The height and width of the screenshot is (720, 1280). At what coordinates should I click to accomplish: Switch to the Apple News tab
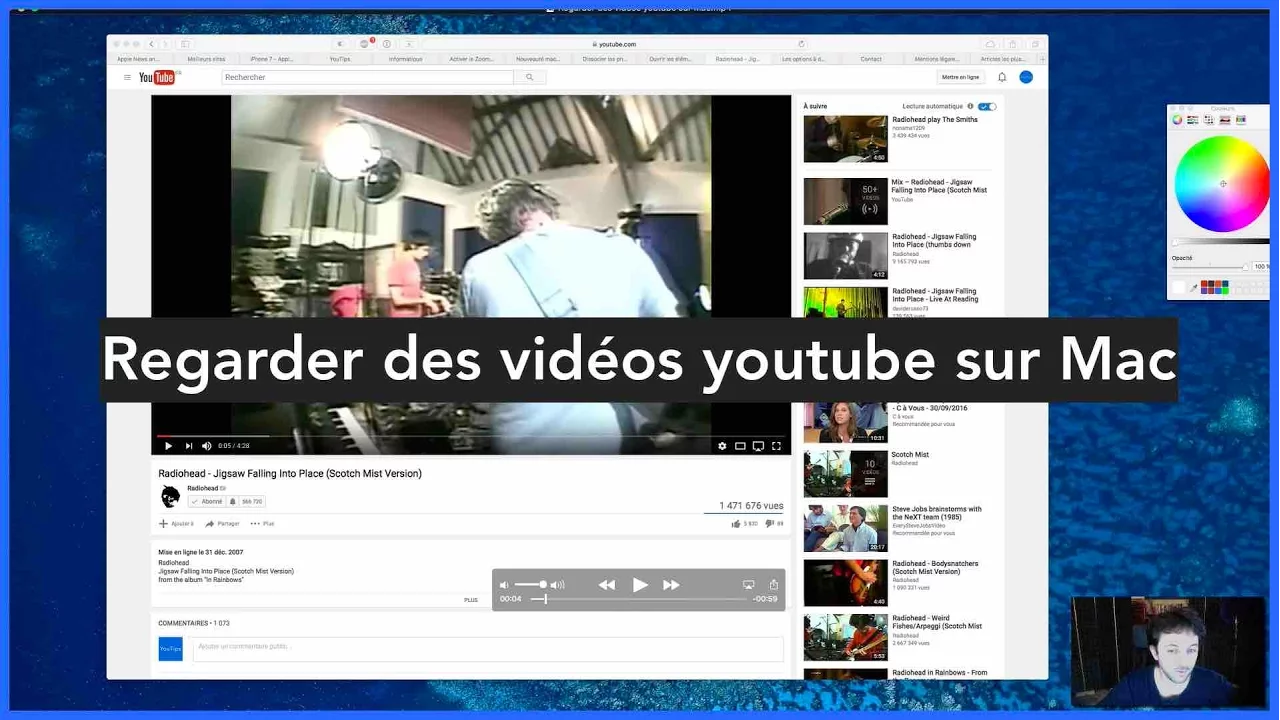(x=139, y=59)
